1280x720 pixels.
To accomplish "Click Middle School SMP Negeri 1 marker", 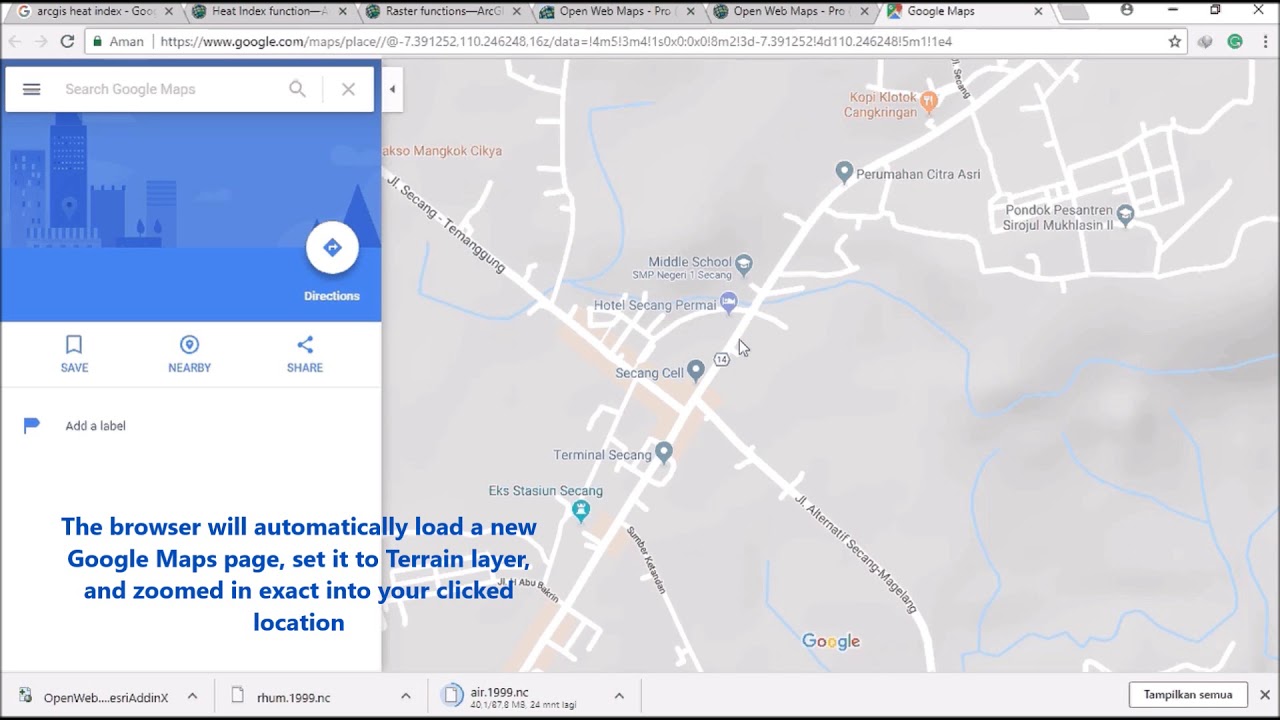I will point(743,265).
